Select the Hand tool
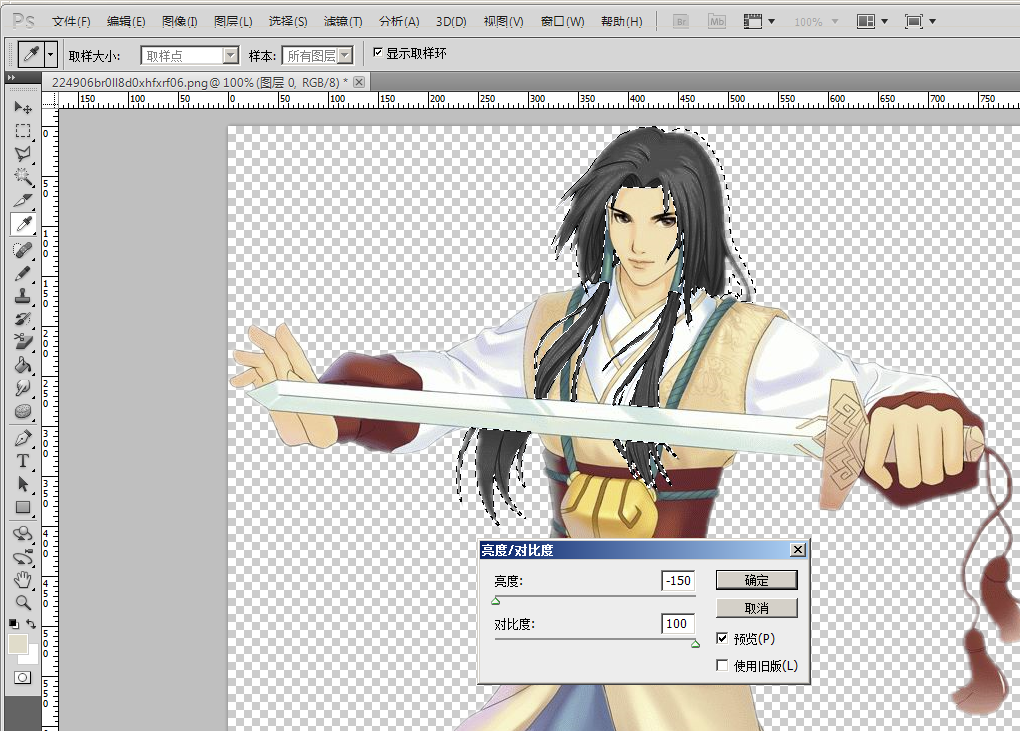Image resolution: width=1020 pixels, height=731 pixels. tap(23, 579)
